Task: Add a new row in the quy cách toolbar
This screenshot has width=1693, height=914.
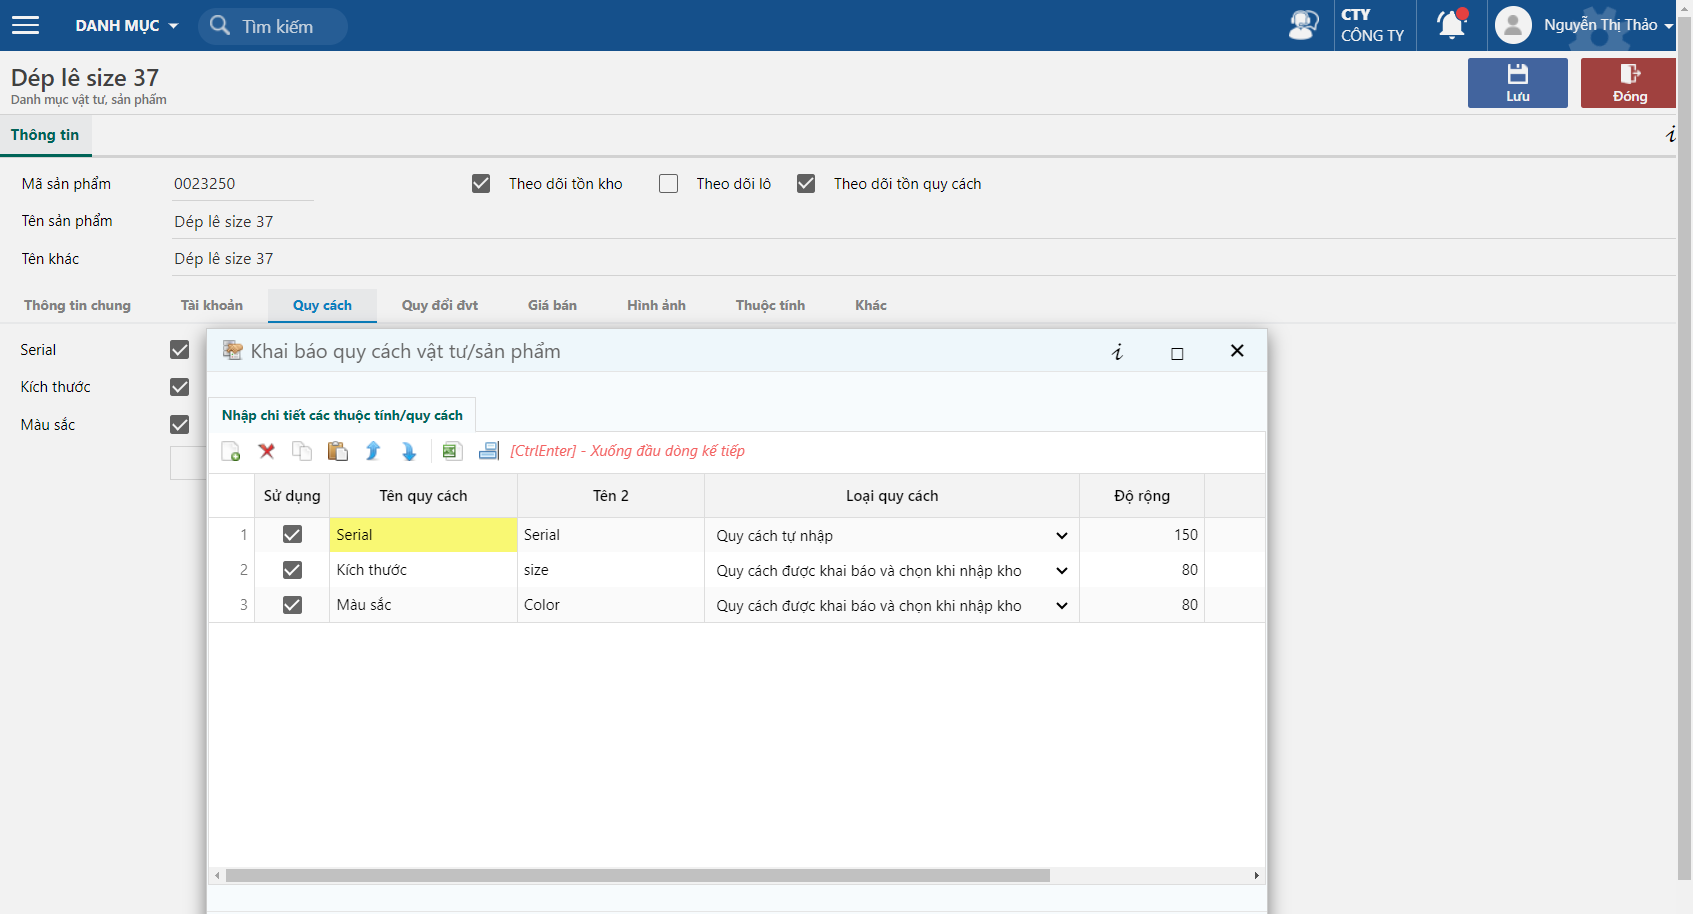Action: (x=231, y=452)
